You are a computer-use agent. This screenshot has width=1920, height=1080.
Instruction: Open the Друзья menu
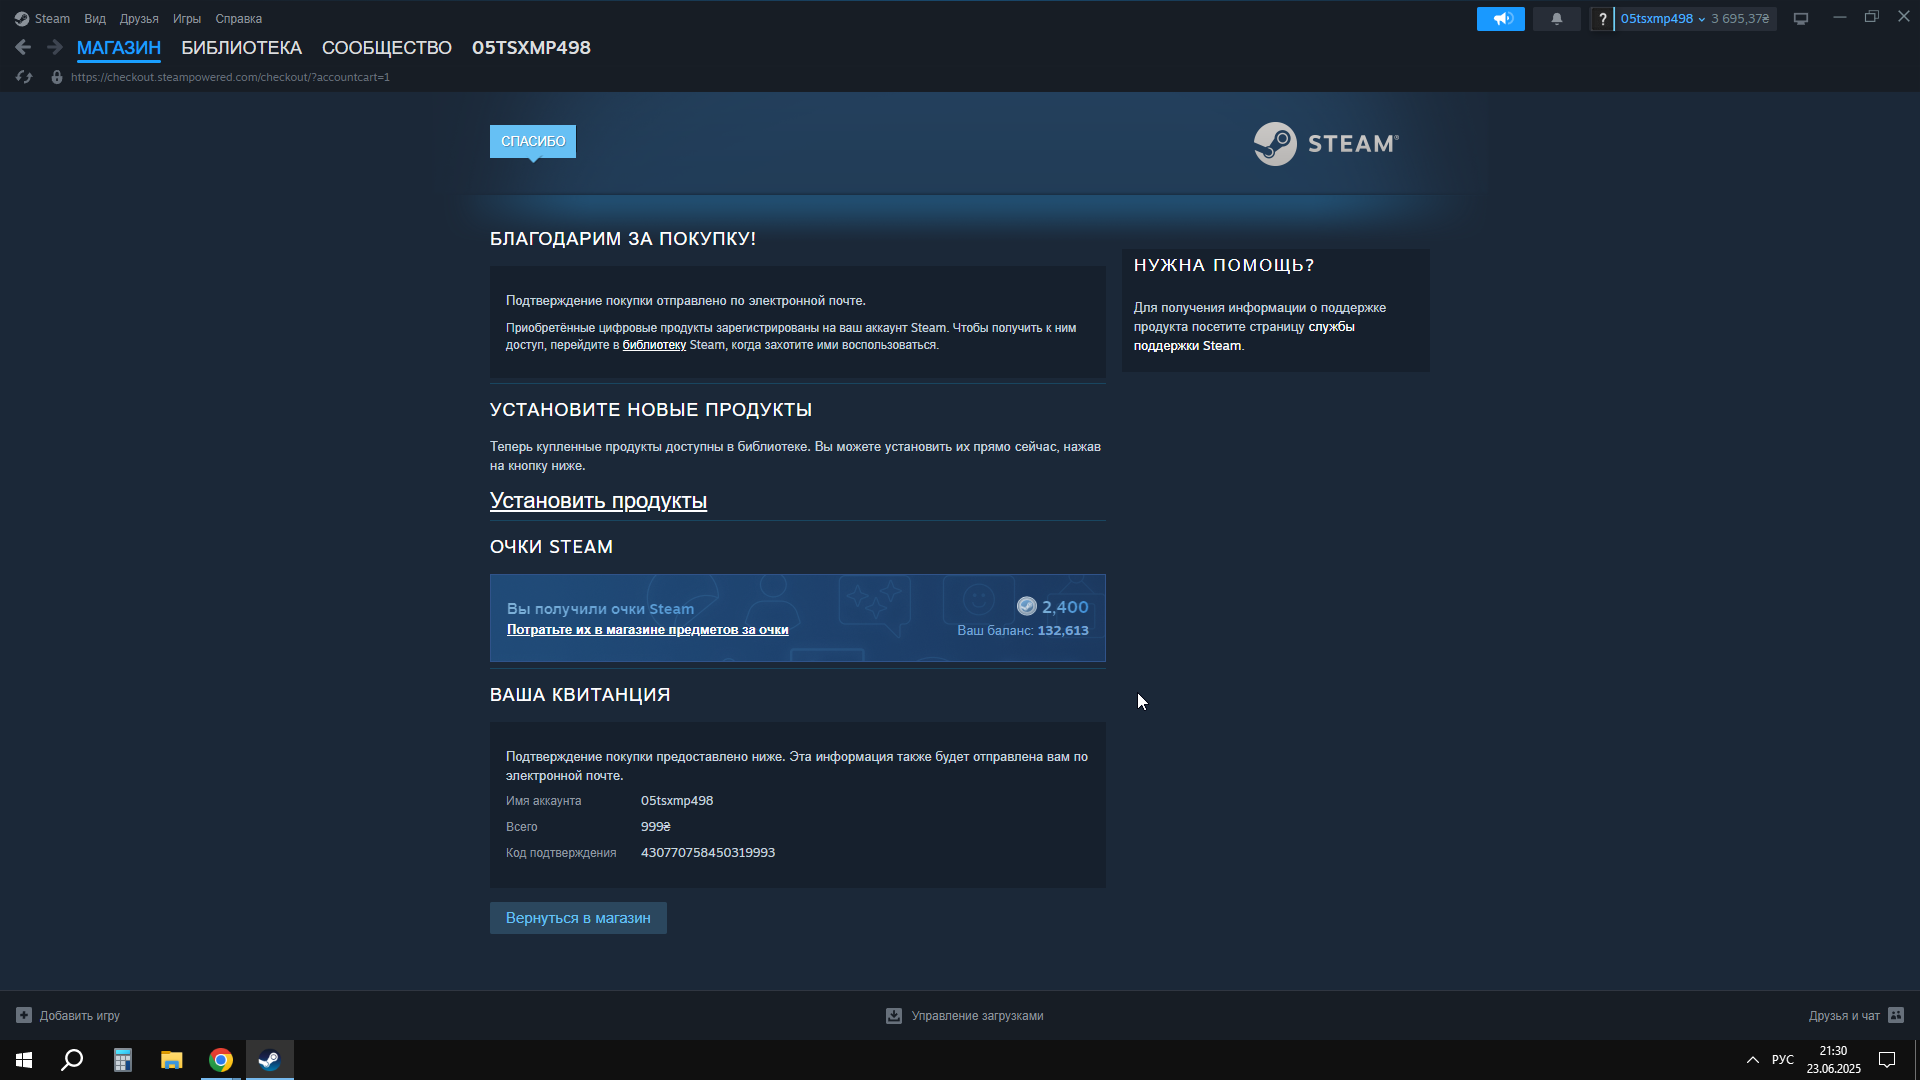(139, 19)
